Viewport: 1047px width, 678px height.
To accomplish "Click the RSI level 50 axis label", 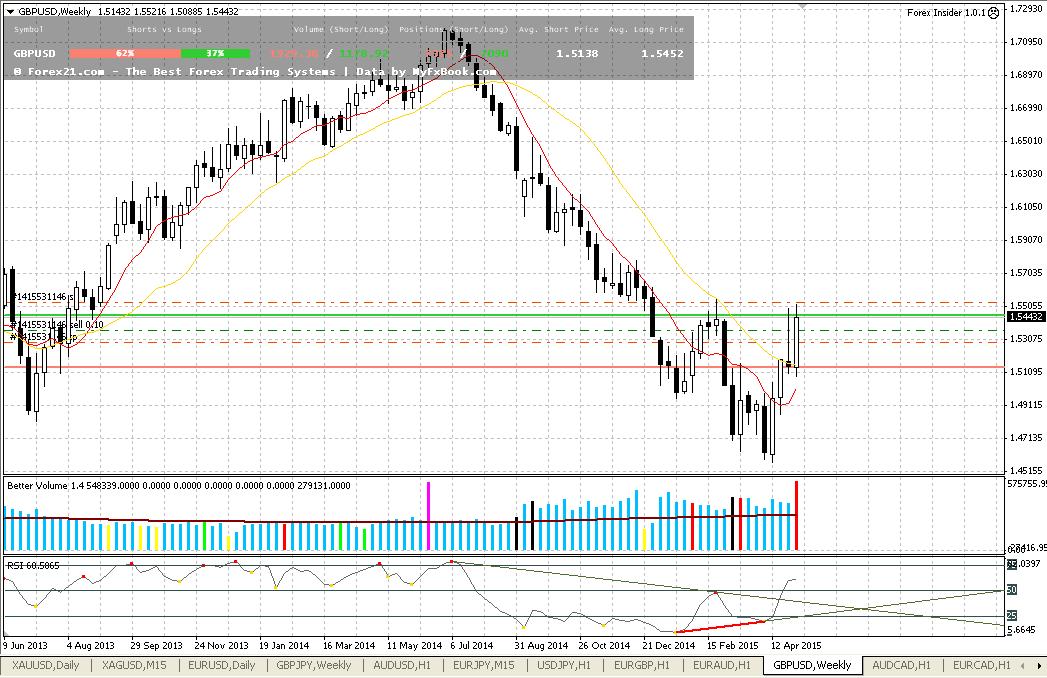I will click(1012, 590).
